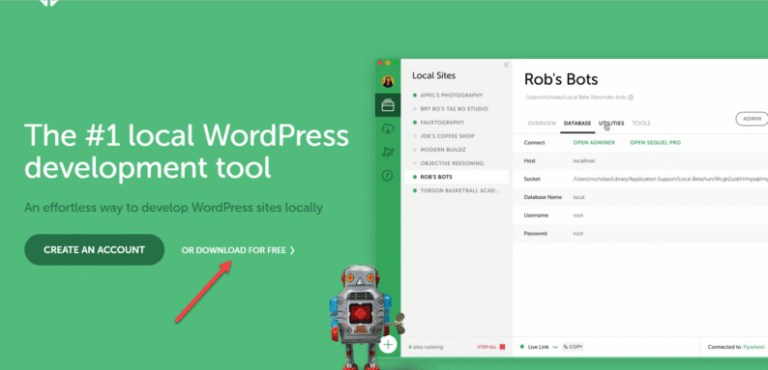Select Rob's Bots site
The image size is (768, 370).
click(456, 177)
